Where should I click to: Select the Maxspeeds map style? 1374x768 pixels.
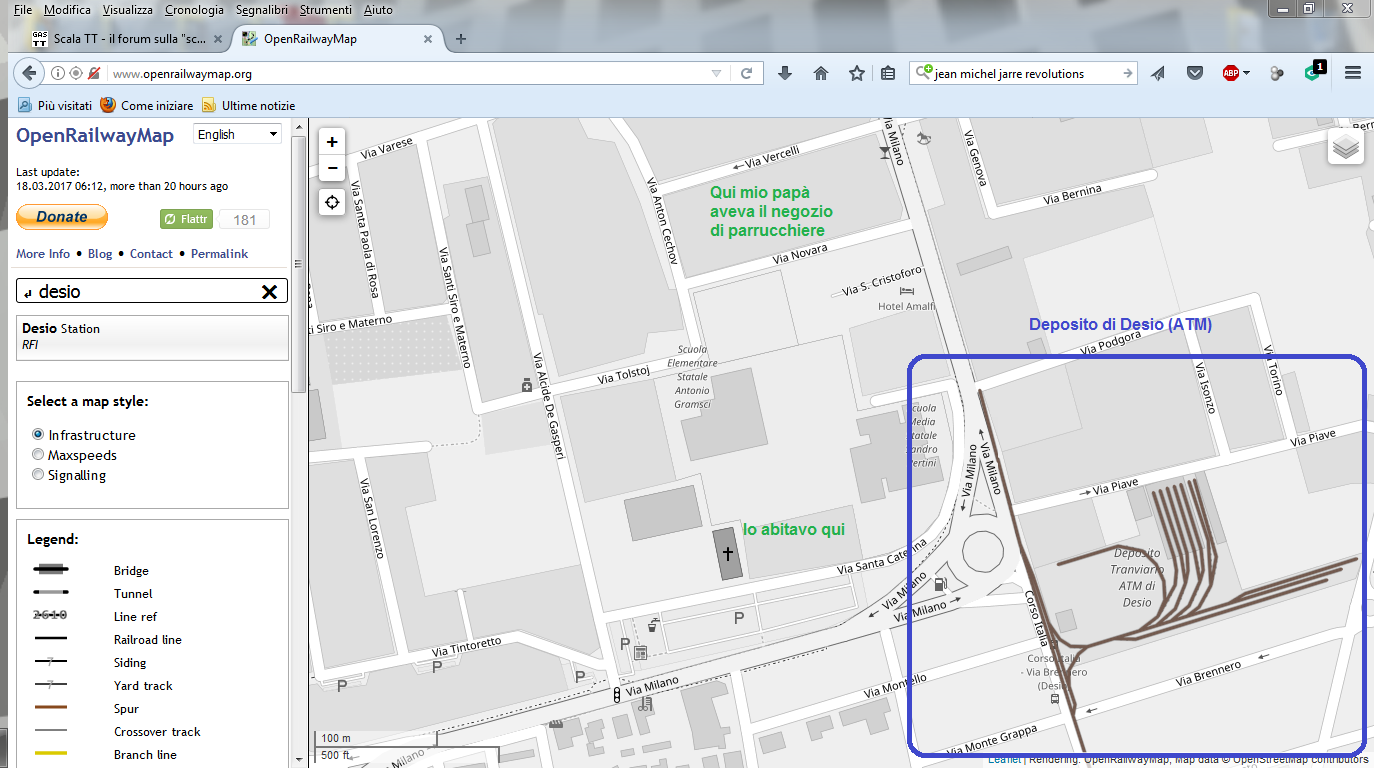pos(39,455)
